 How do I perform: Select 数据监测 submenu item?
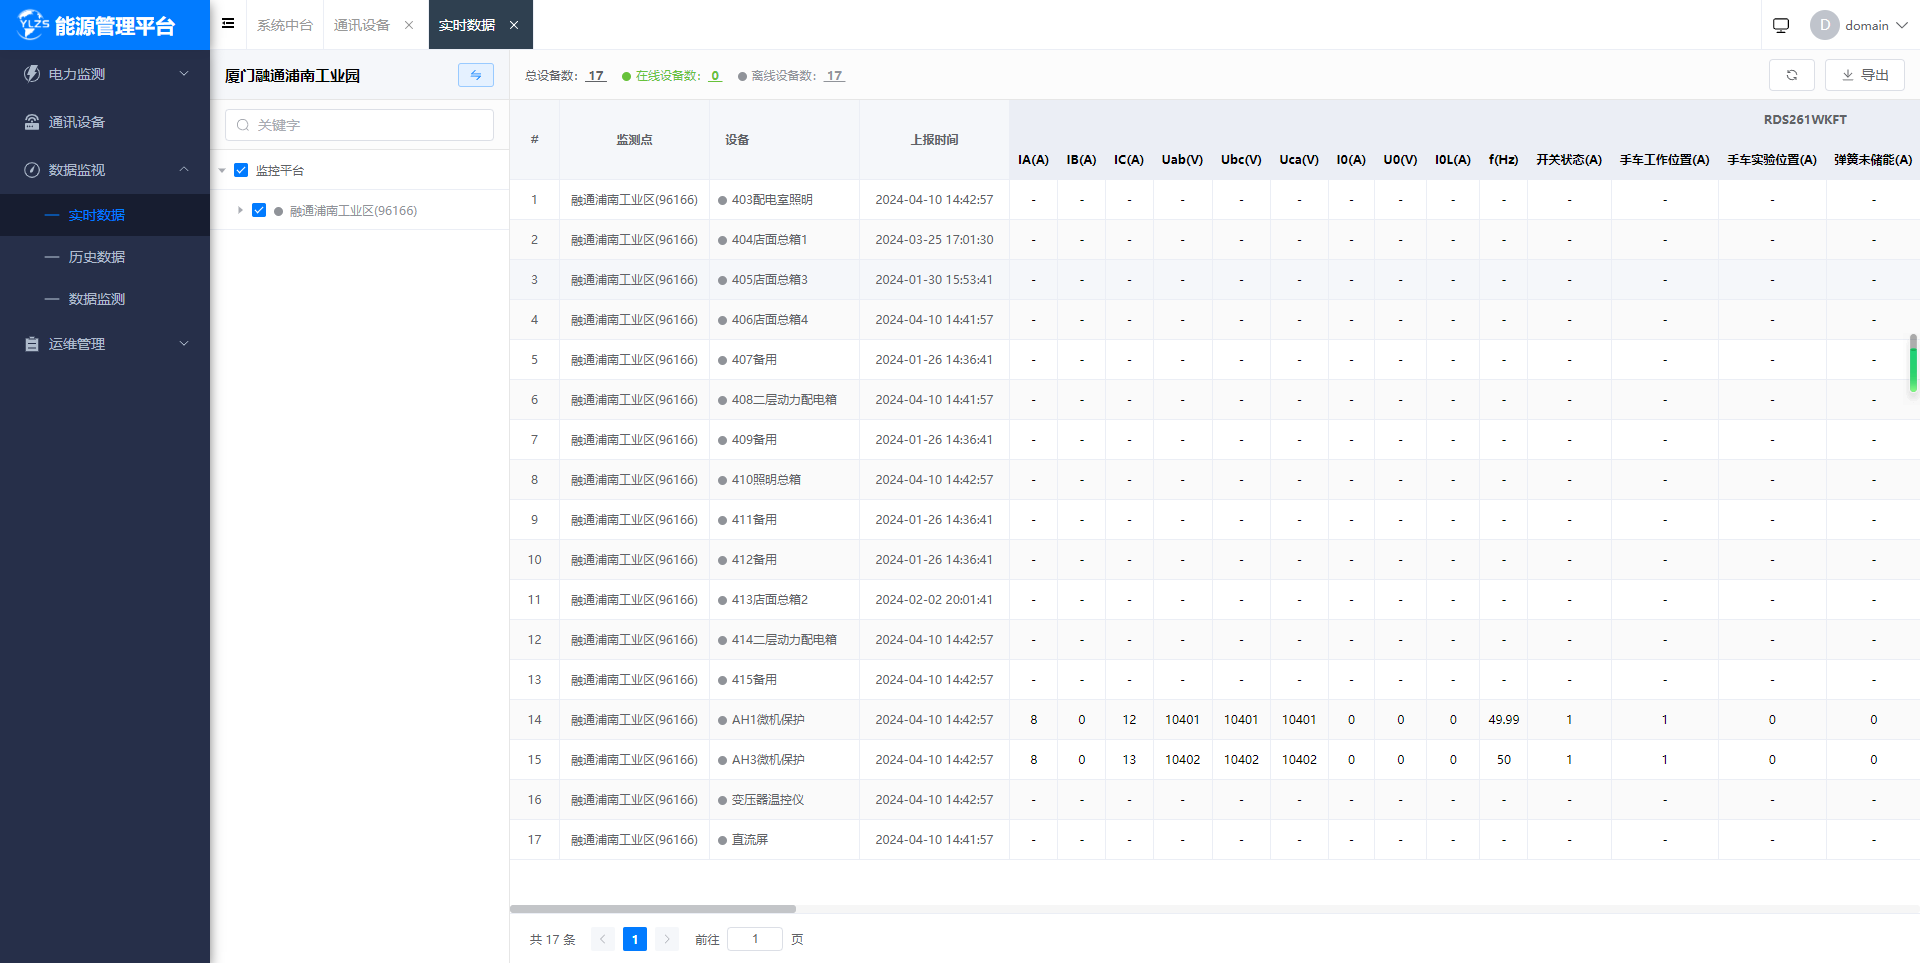coord(105,299)
